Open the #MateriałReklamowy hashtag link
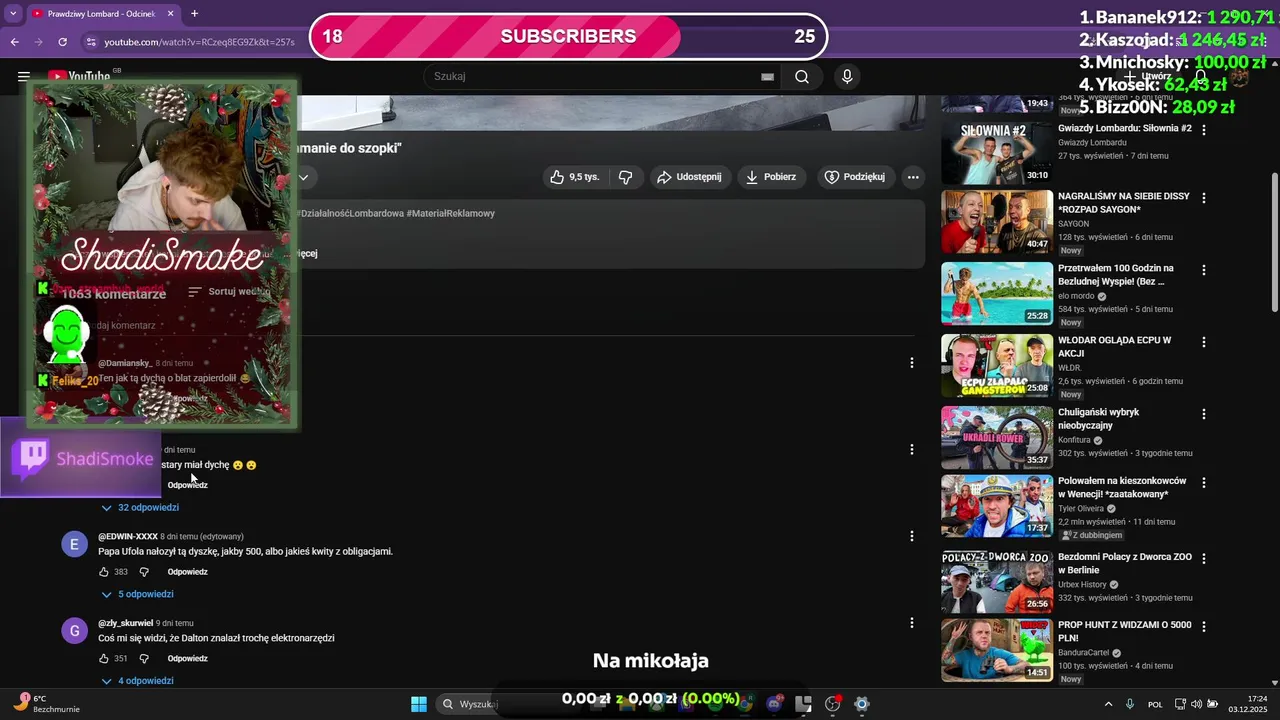 450,213
